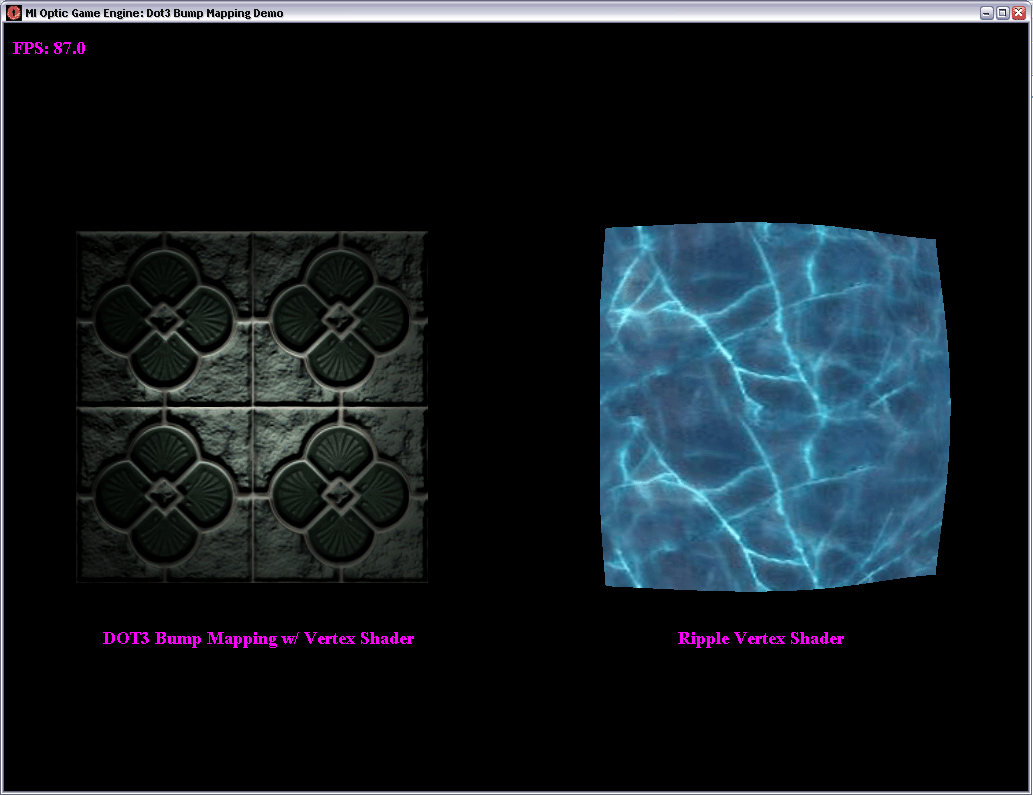Minimize the bump mapping demo window
This screenshot has height=795, width=1033.
pyautogui.click(x=986, y=13)
